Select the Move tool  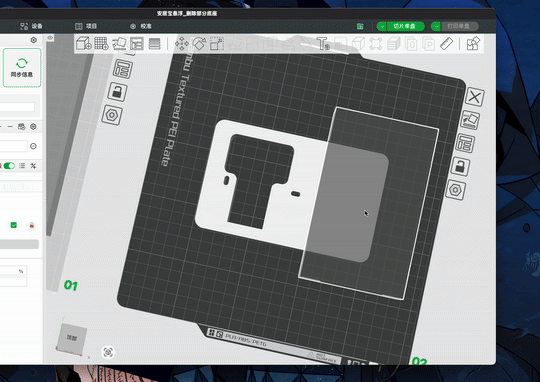[x=181, y=44]
